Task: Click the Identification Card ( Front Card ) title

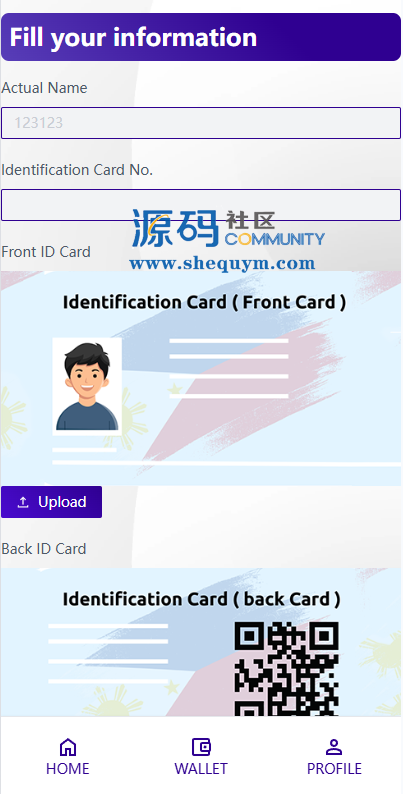Action: click(205, 302)
